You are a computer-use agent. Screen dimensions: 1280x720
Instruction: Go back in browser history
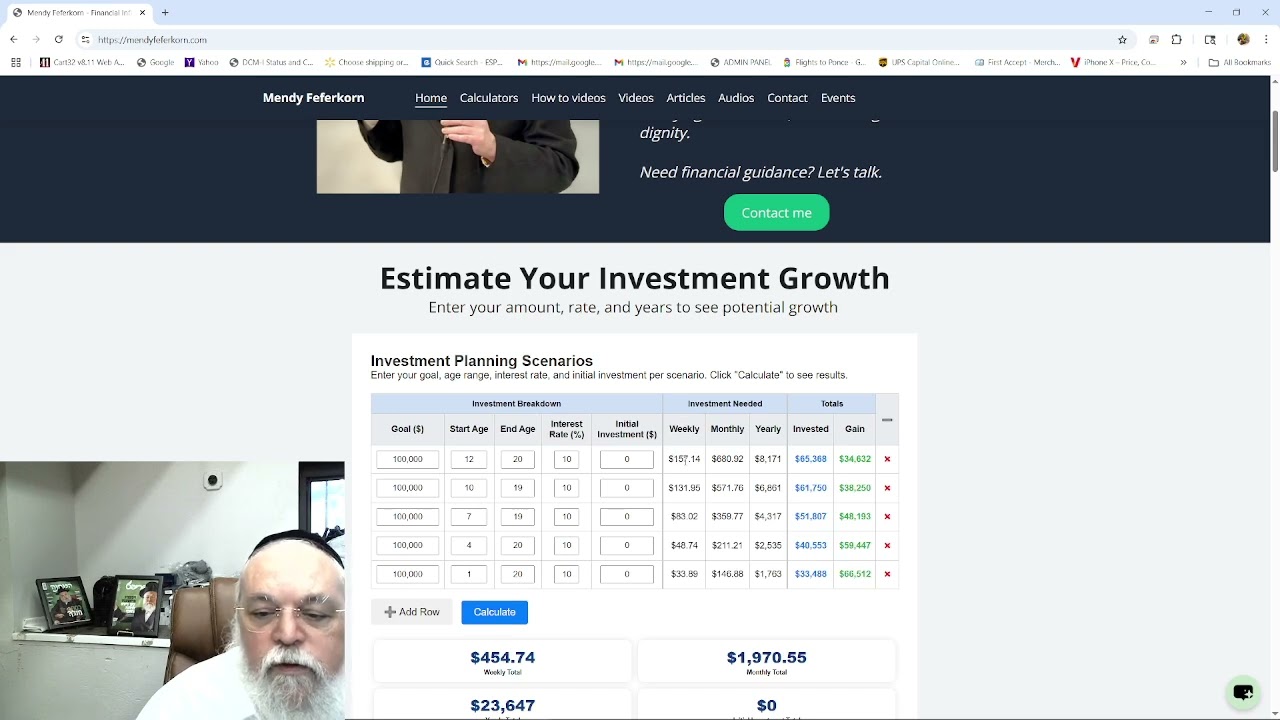(x=13, y=39)
